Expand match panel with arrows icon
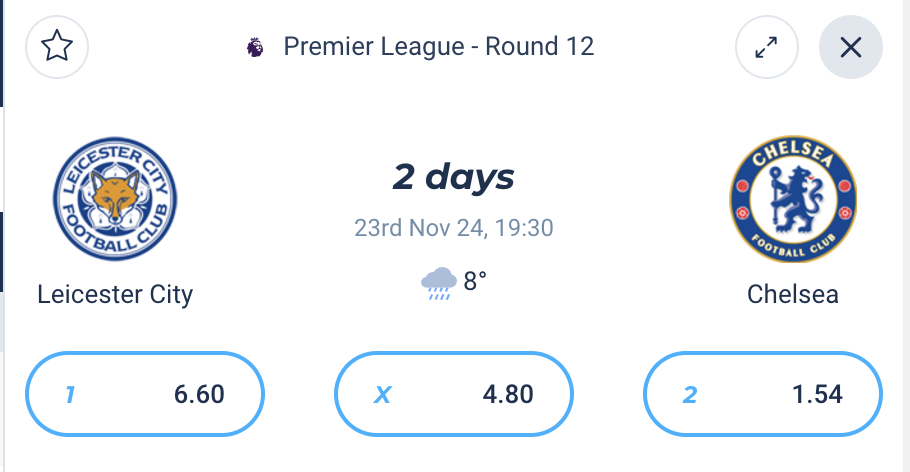 [767, 47]
